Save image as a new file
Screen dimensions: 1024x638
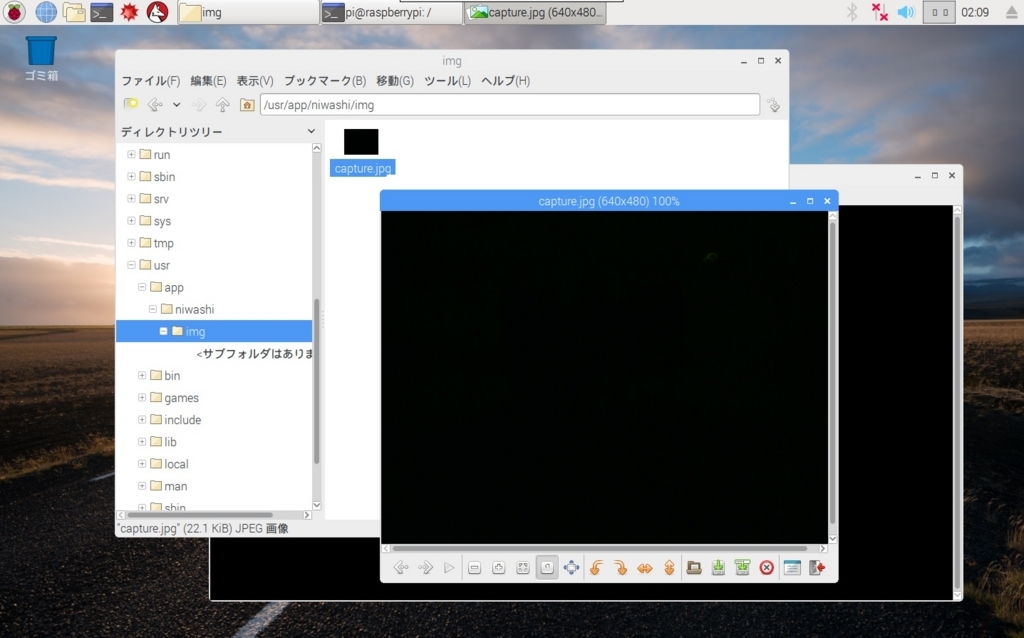(x=743, y=567)
